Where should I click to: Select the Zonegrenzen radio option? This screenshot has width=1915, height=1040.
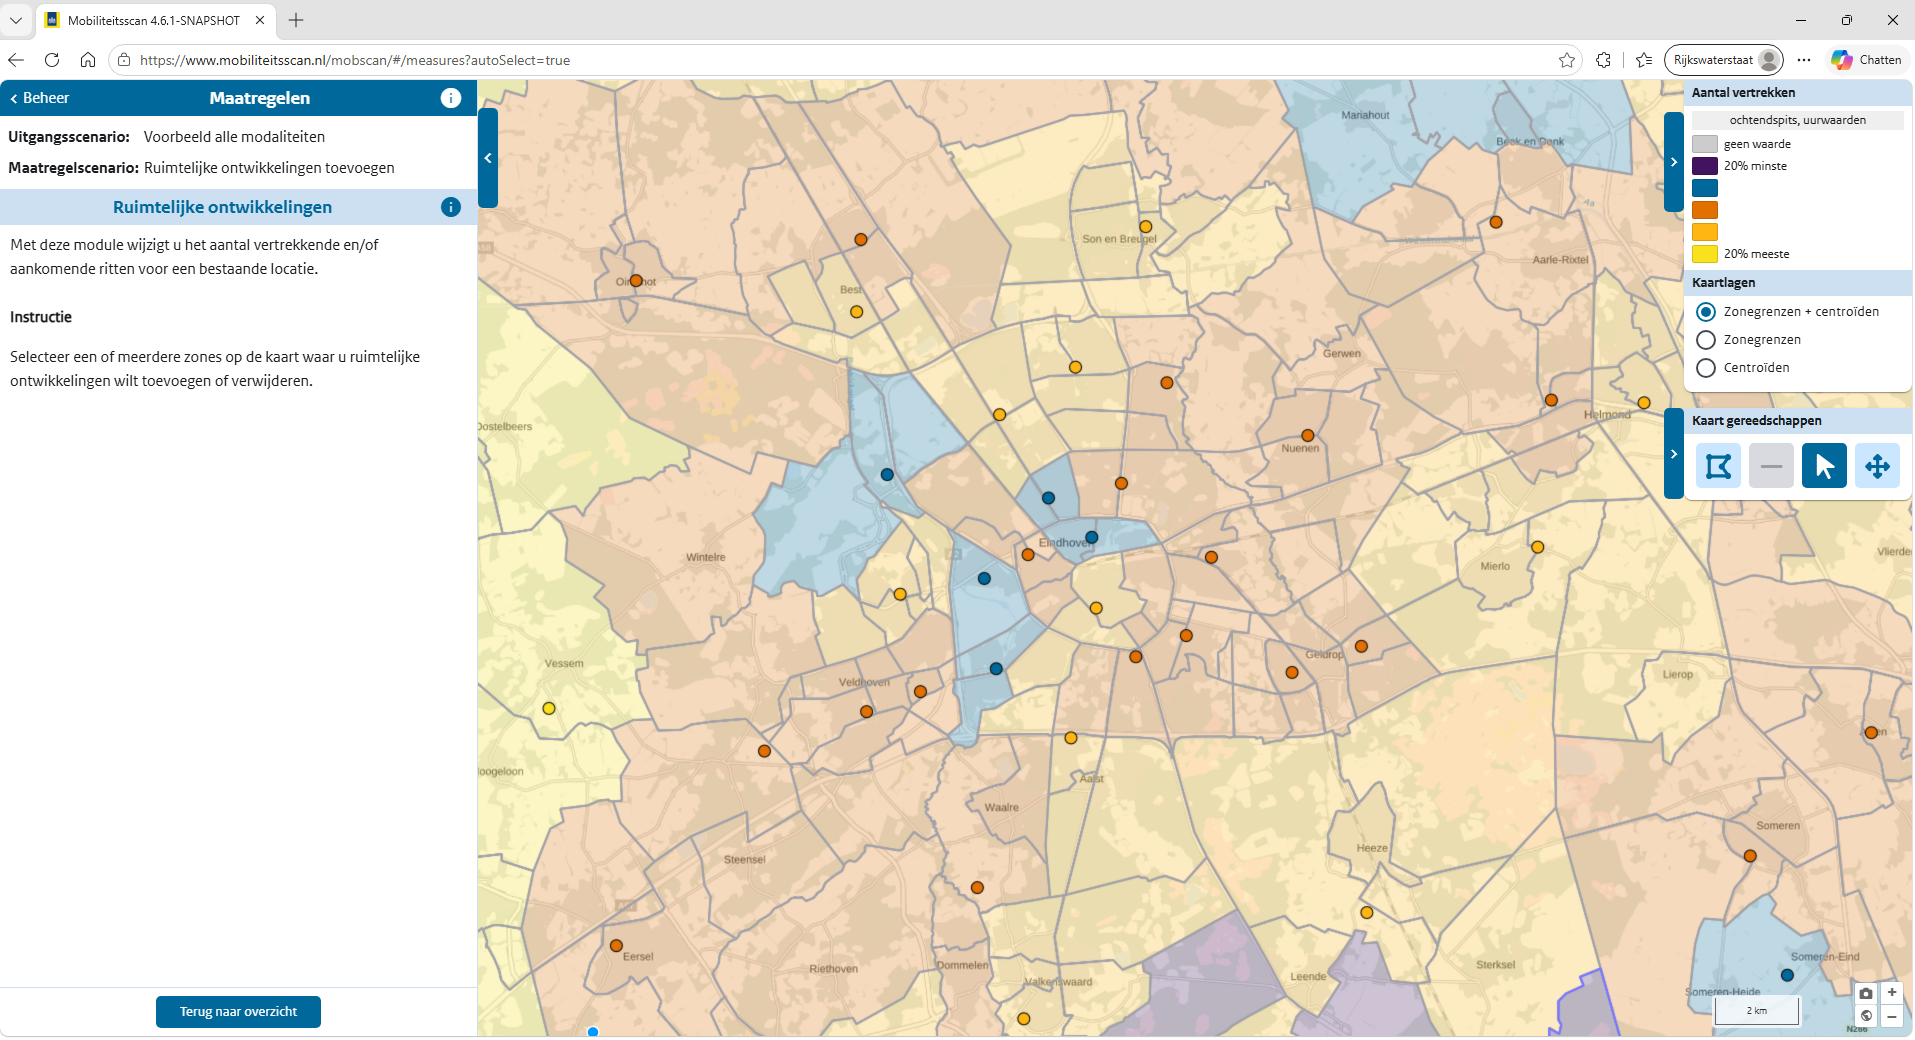pos(1706,340)
